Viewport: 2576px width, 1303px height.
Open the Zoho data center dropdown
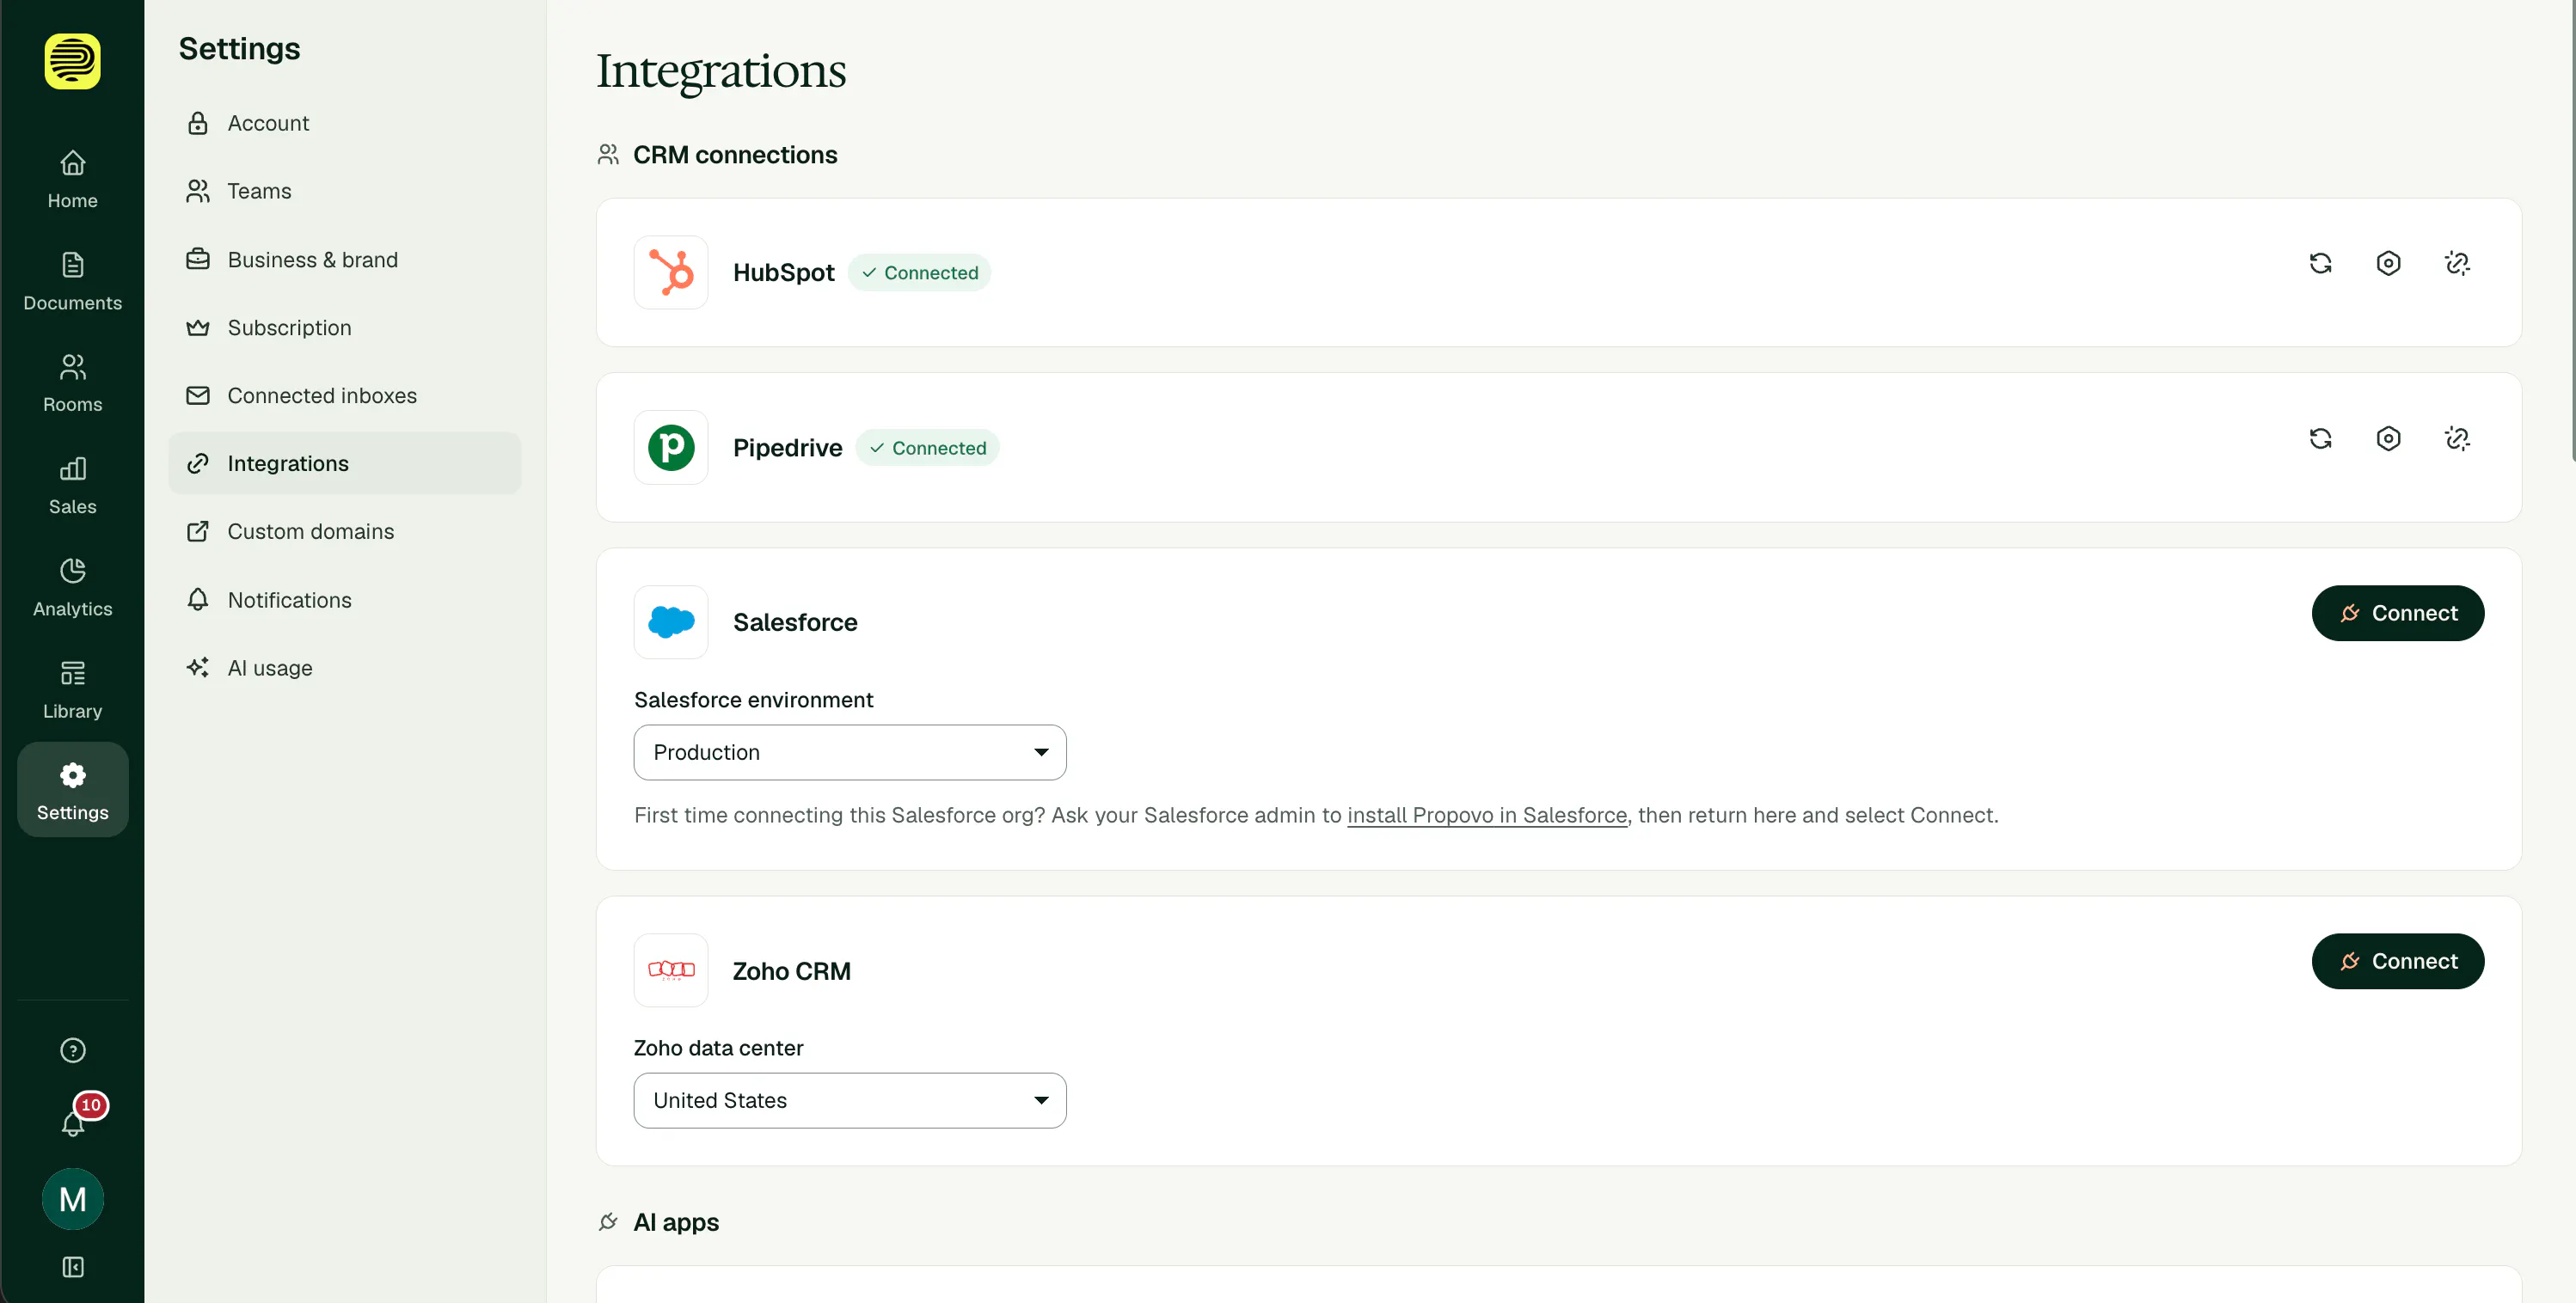tap(850, 1100)
